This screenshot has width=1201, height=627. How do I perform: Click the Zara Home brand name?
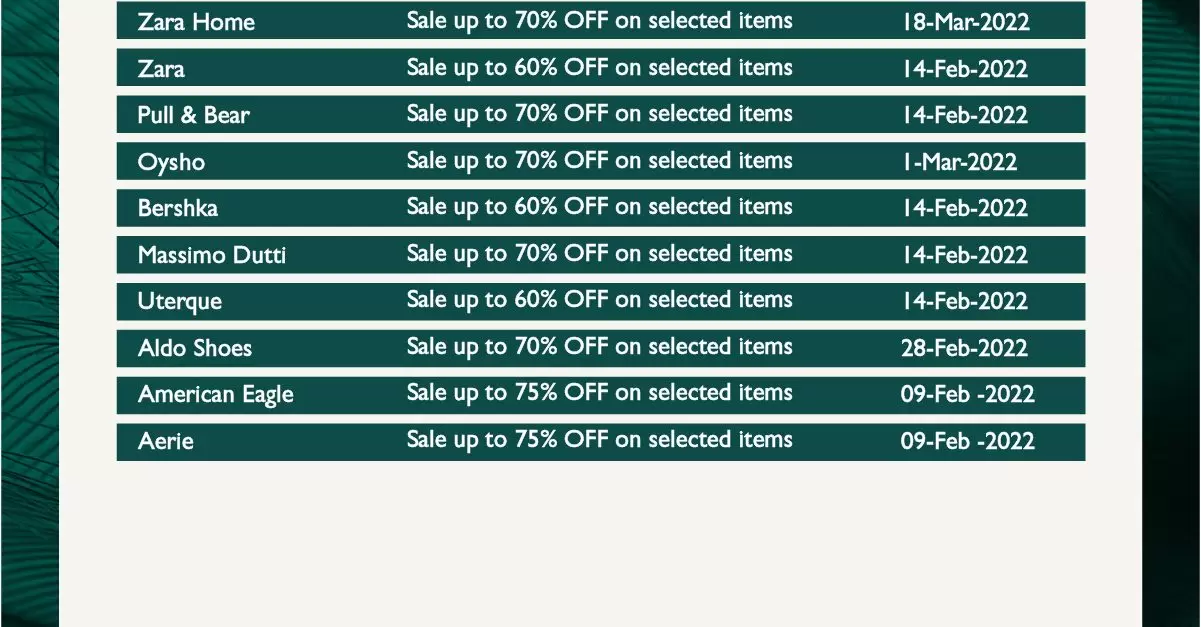pos(196,22)
